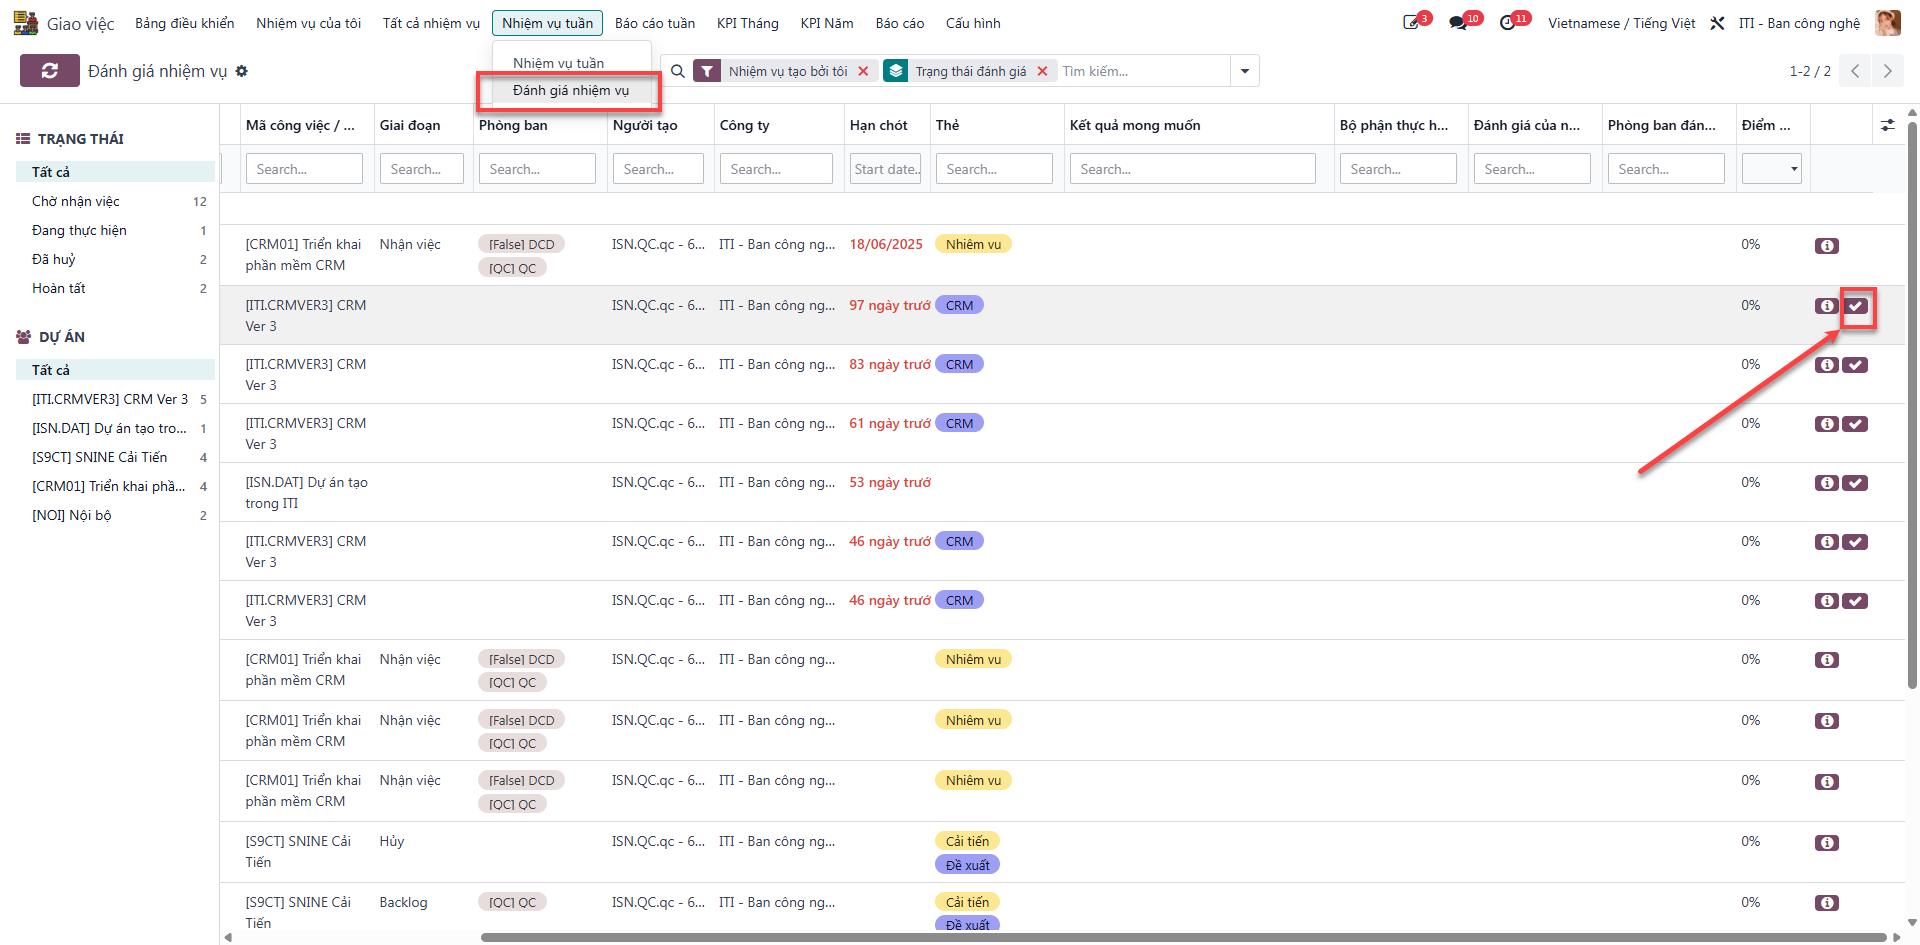The height and width of the screenshot is (945, 1920).
Task: Click the Mã công việc search field
Action: (304, 169)
